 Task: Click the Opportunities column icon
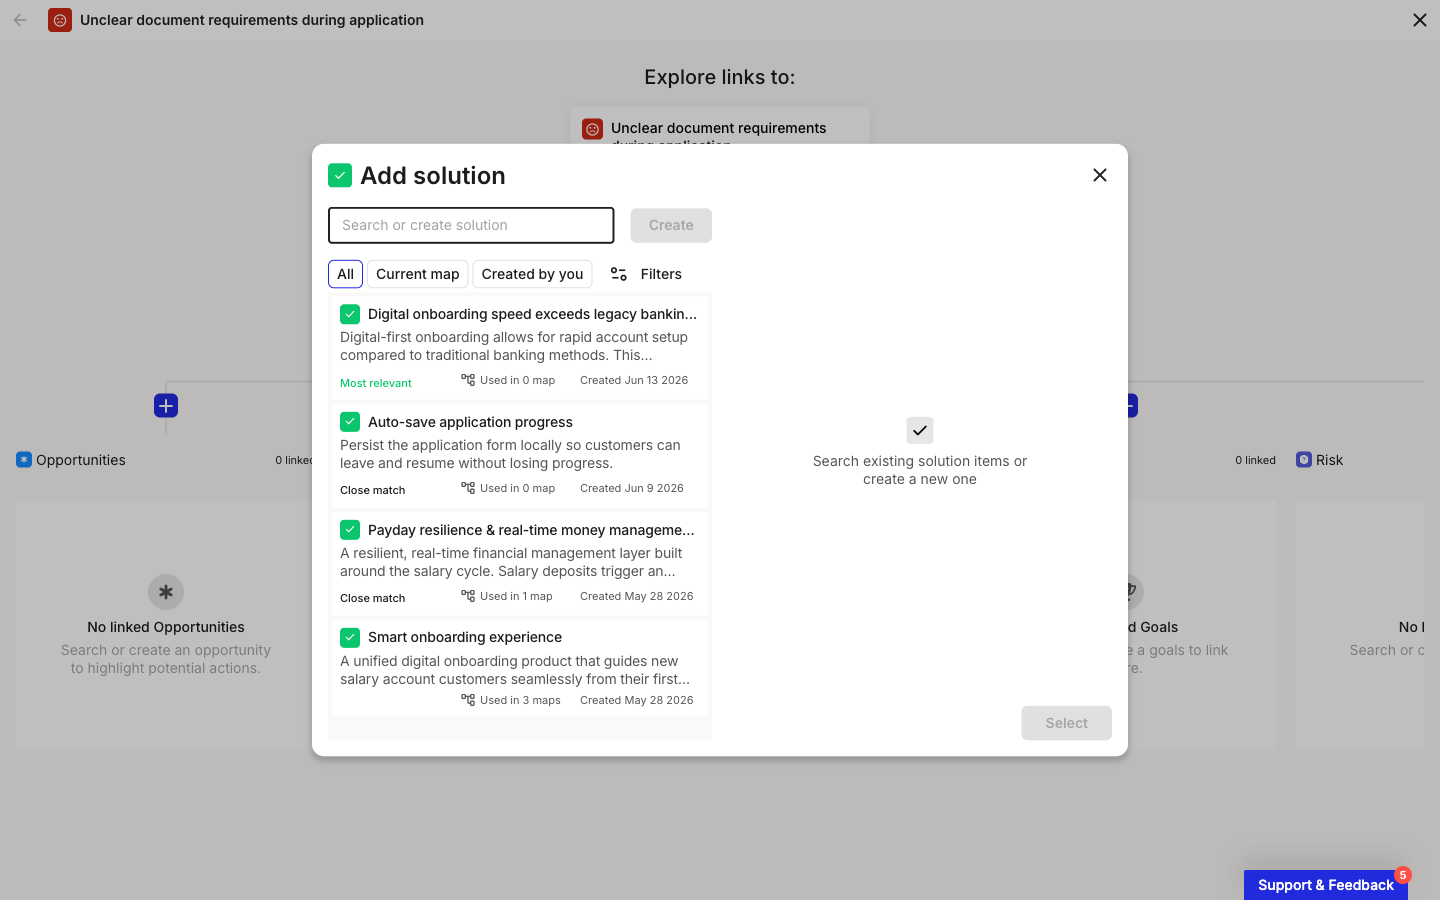point(24,460)
